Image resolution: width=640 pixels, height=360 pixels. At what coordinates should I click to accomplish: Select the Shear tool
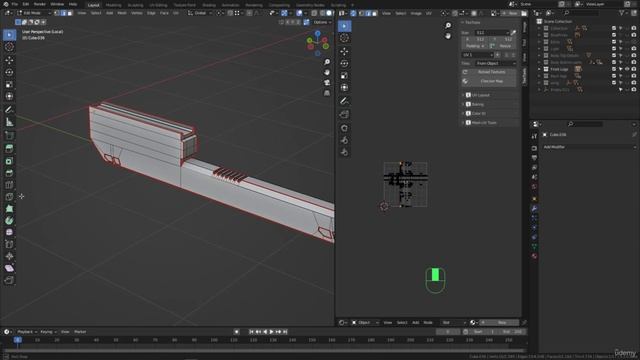pos(9,268)
